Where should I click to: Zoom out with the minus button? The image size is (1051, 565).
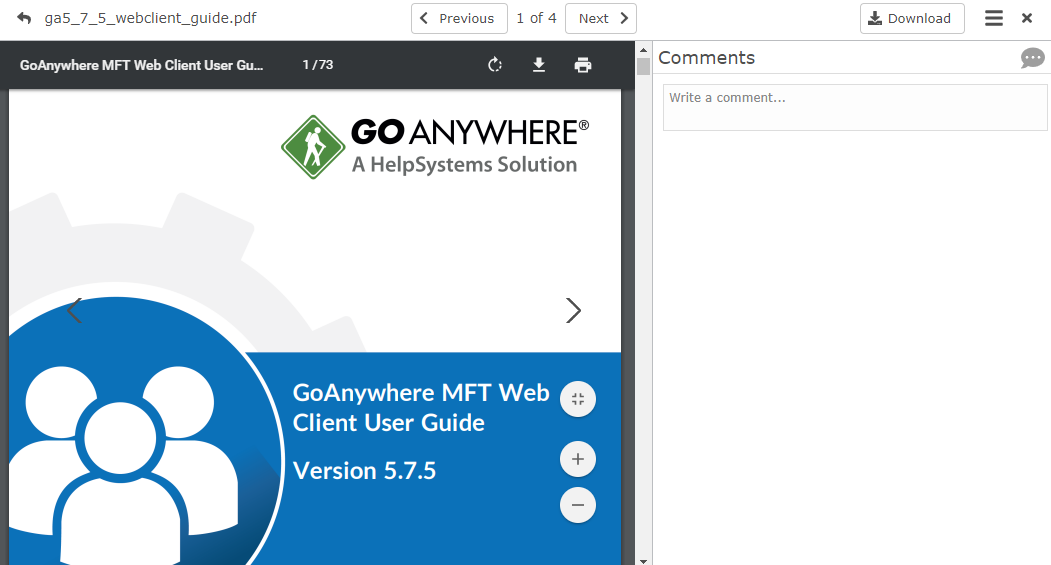click(578, 505)
